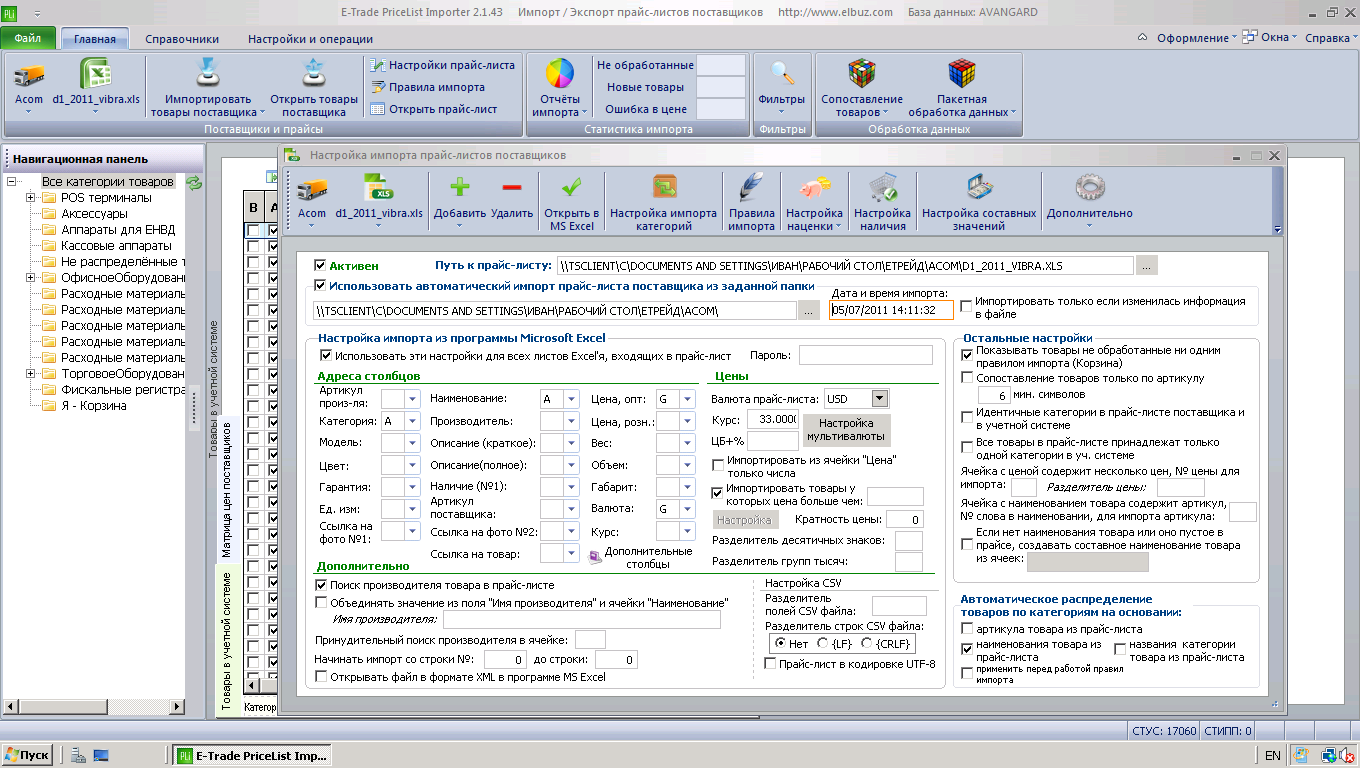This screenshot has width=1360, height=768.
Task: Click browse button next to price list path
Action: click(1146, 265)
